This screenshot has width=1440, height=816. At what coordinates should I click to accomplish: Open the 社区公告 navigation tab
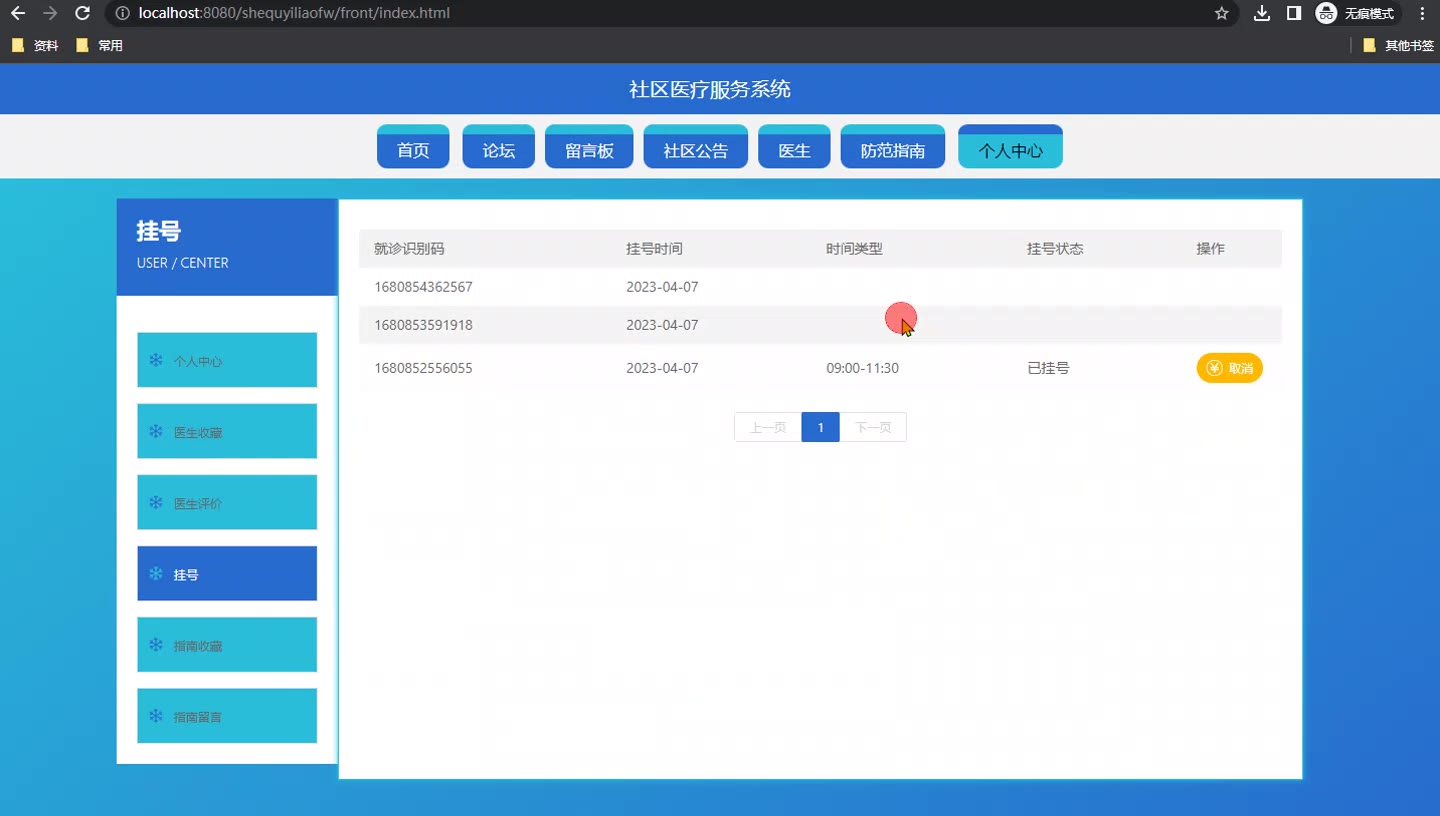(x=696, y=147)
